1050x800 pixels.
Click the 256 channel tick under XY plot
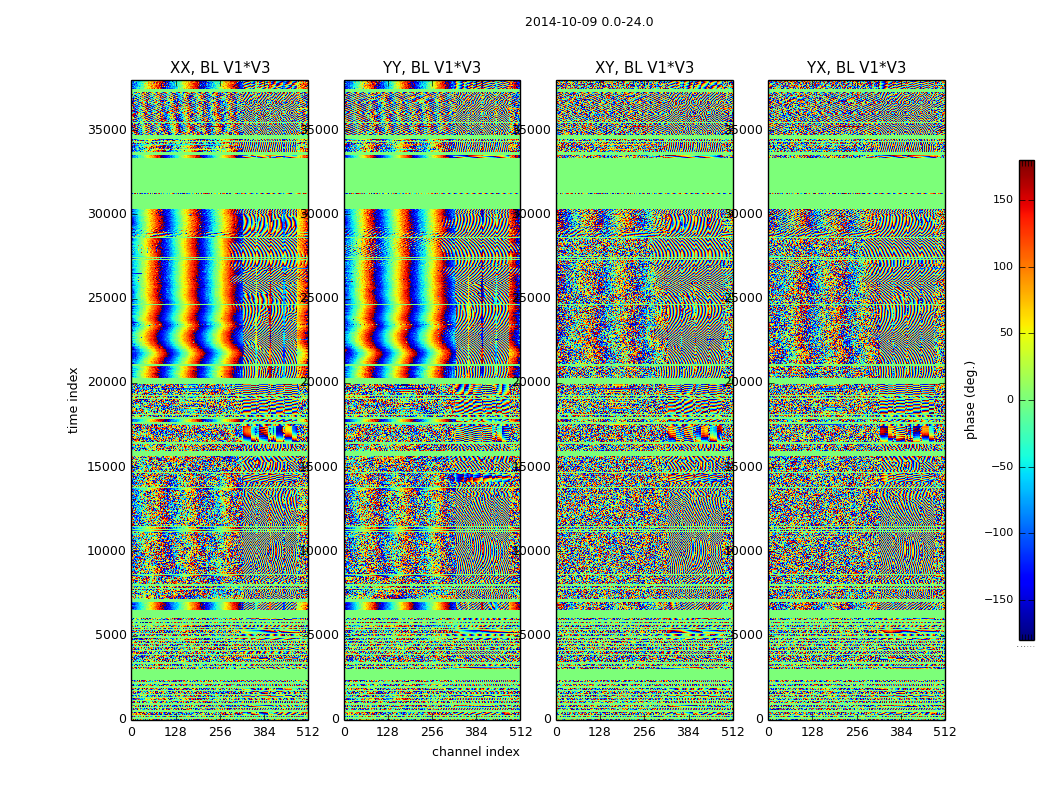(x=644, y=732)
